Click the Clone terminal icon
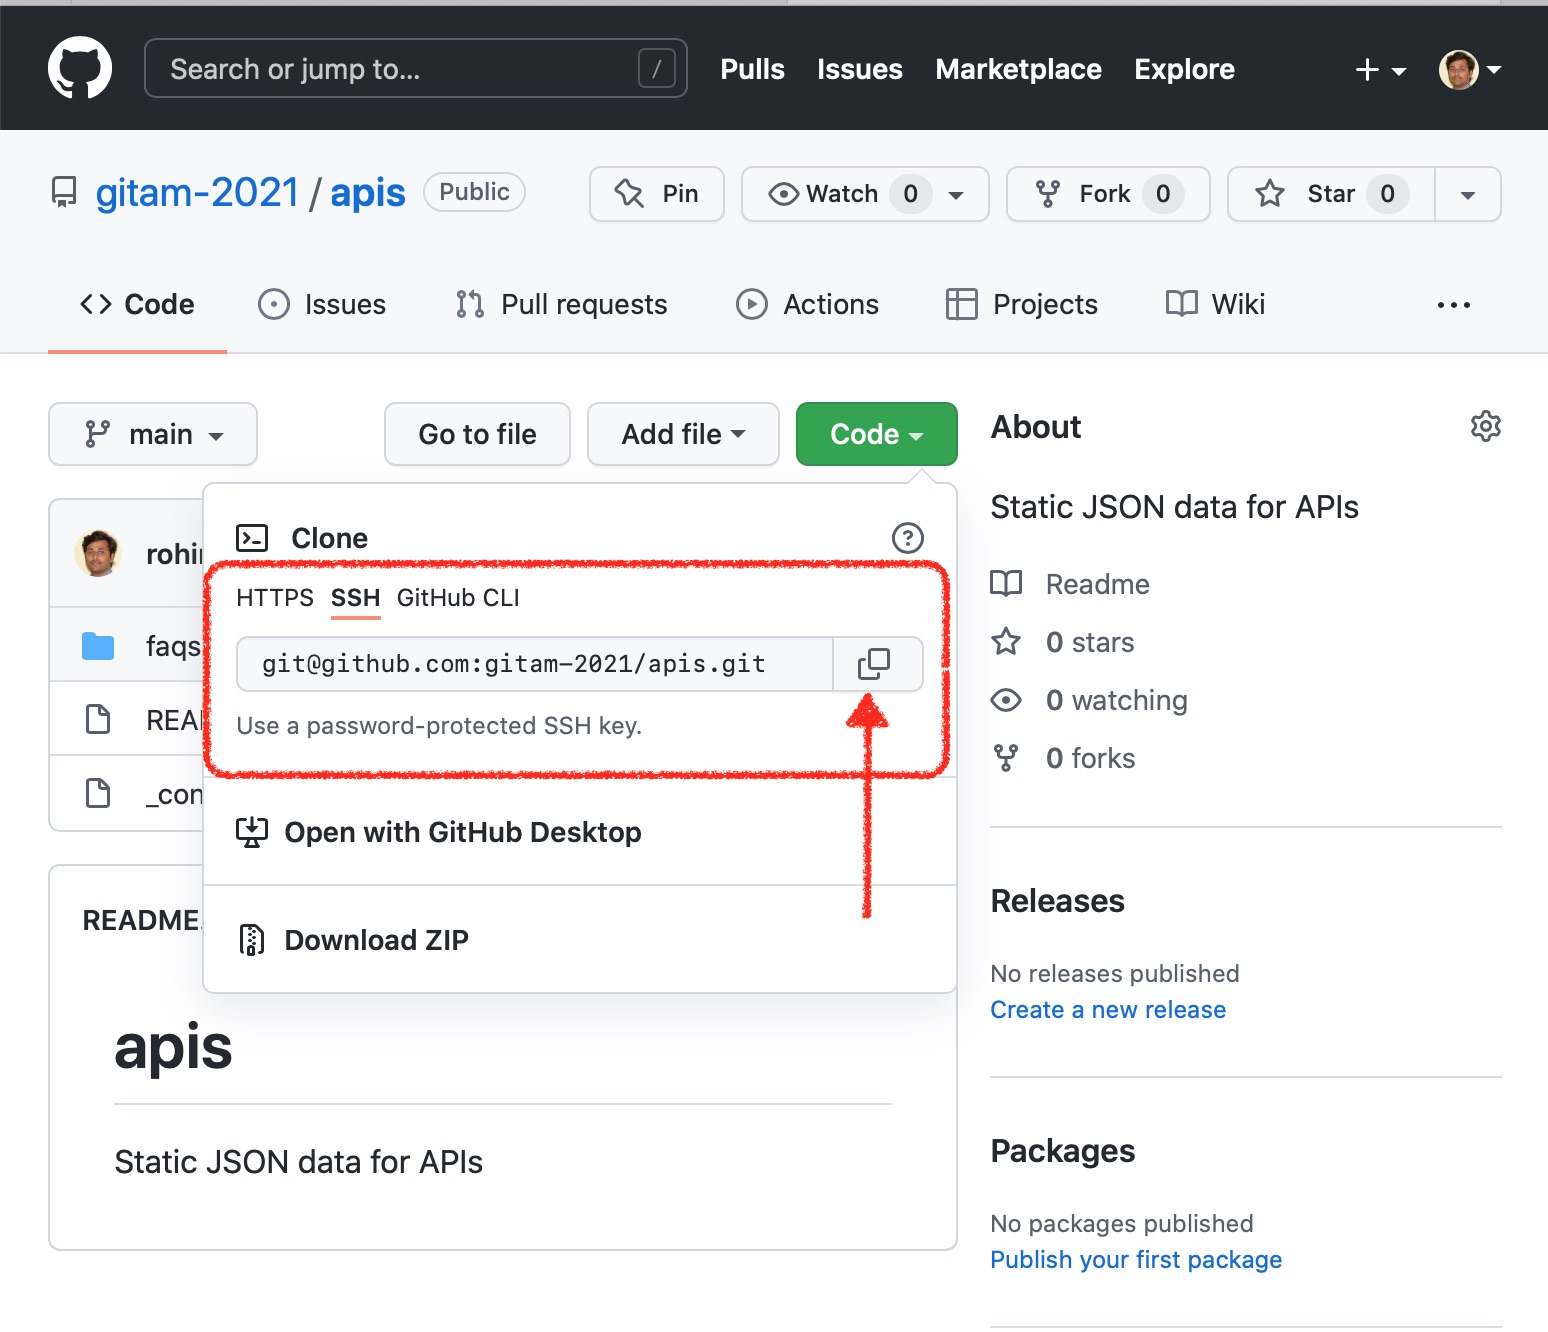The height and width of the screenshot is (1332, 1548). pyautogui.click(x=252, y=538)
